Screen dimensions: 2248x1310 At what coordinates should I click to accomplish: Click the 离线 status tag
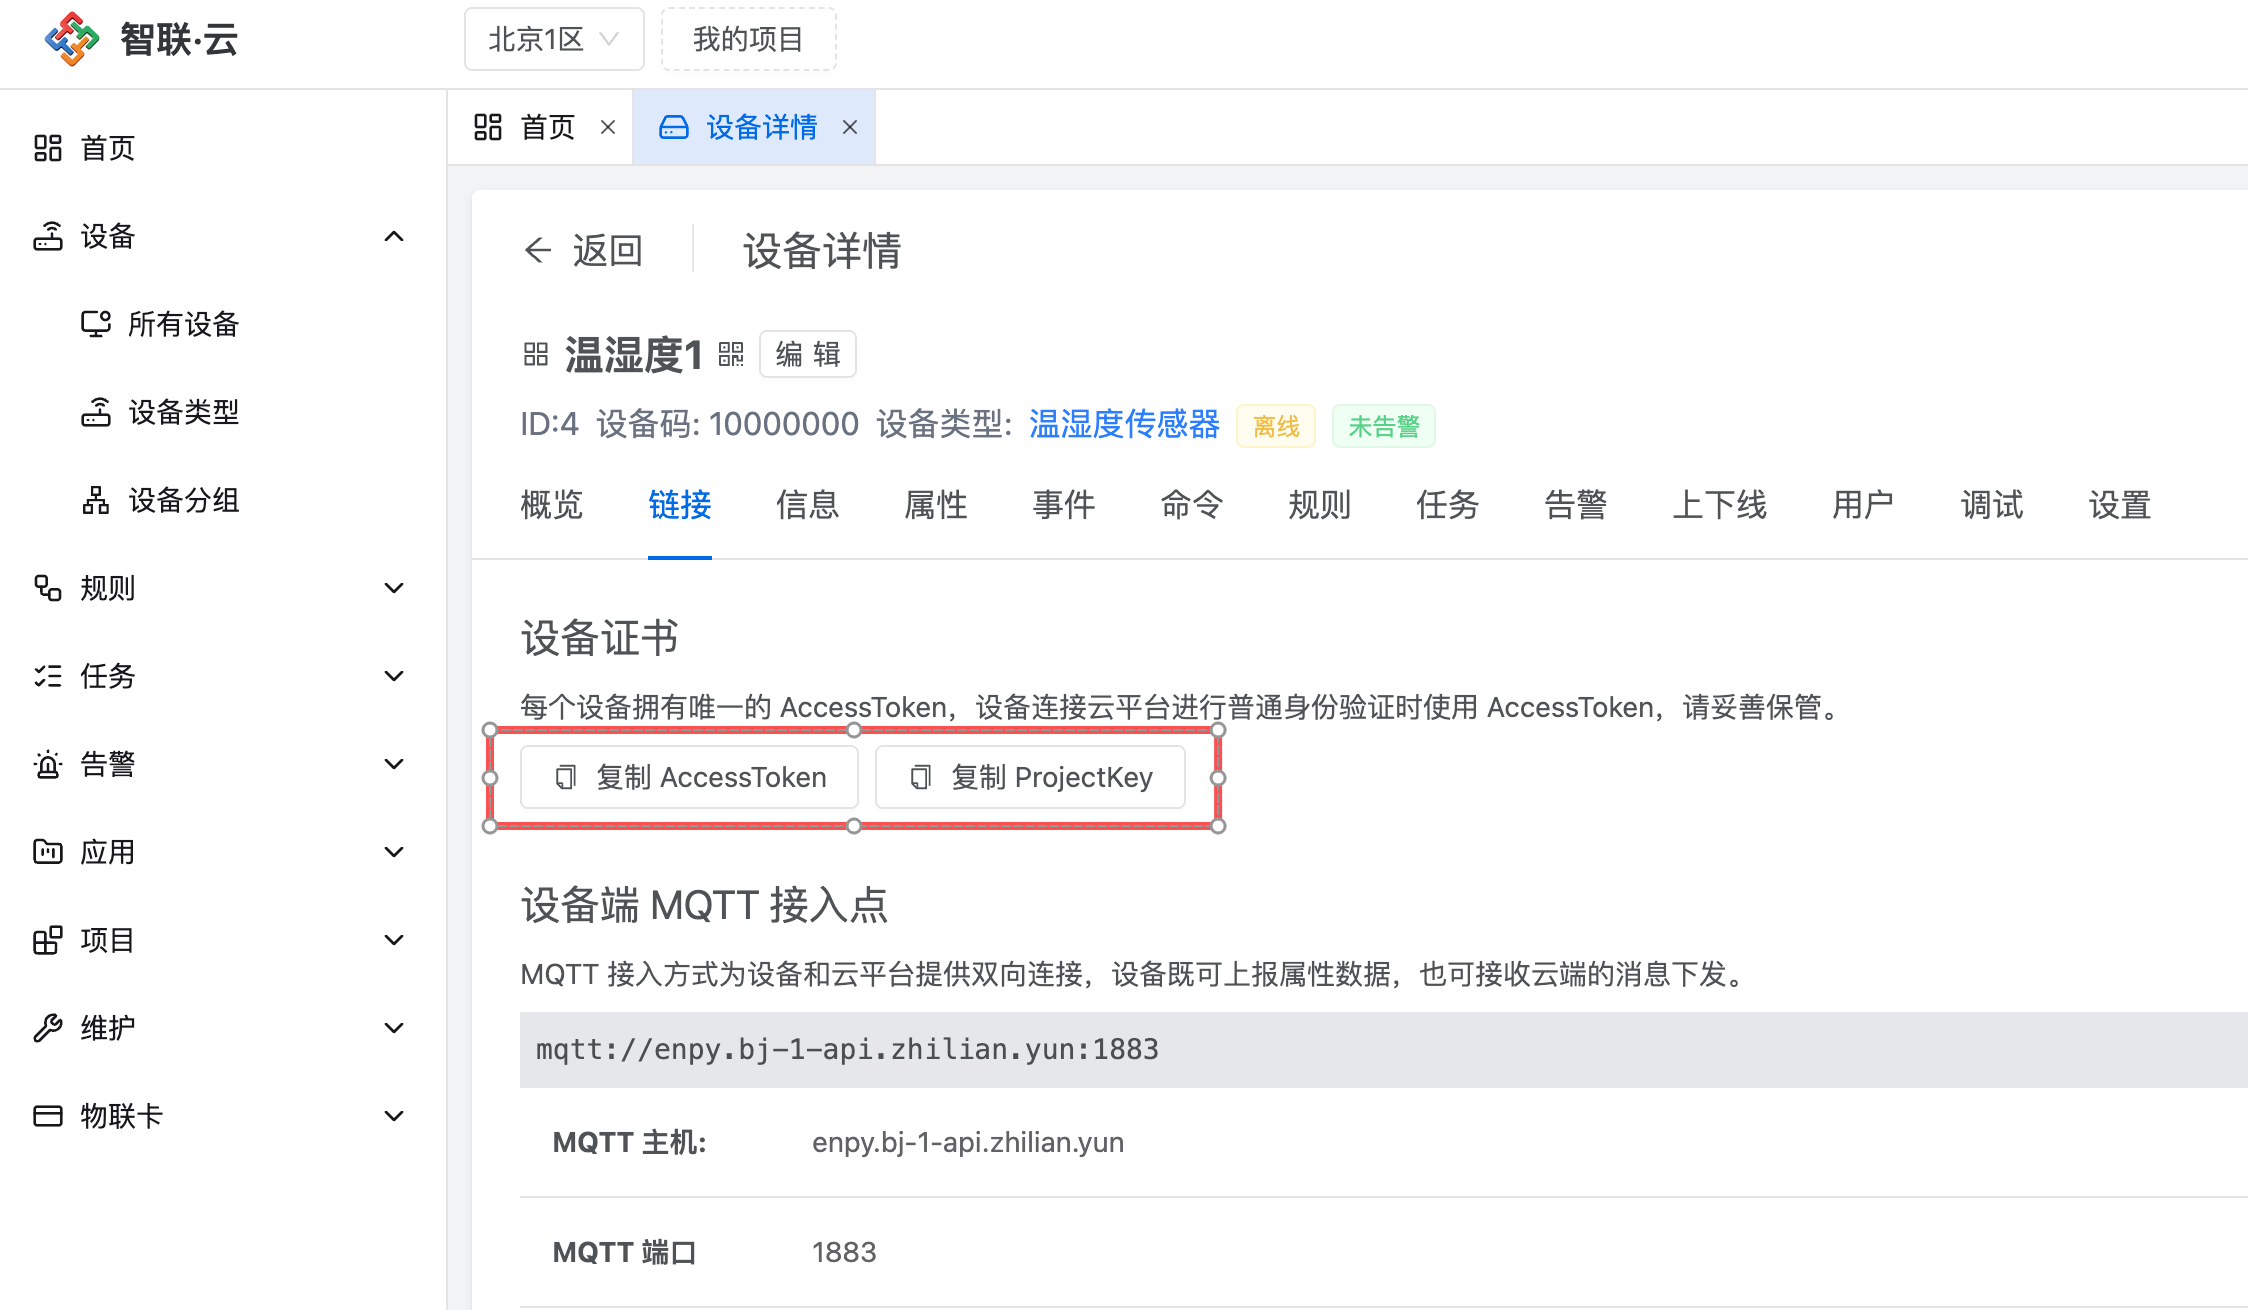(1276, 426)
